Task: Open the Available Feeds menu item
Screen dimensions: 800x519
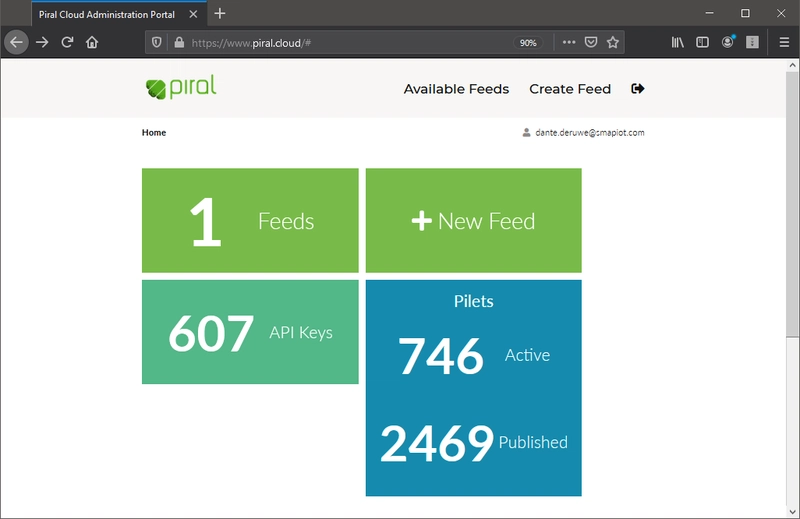Action: point(456,89)
